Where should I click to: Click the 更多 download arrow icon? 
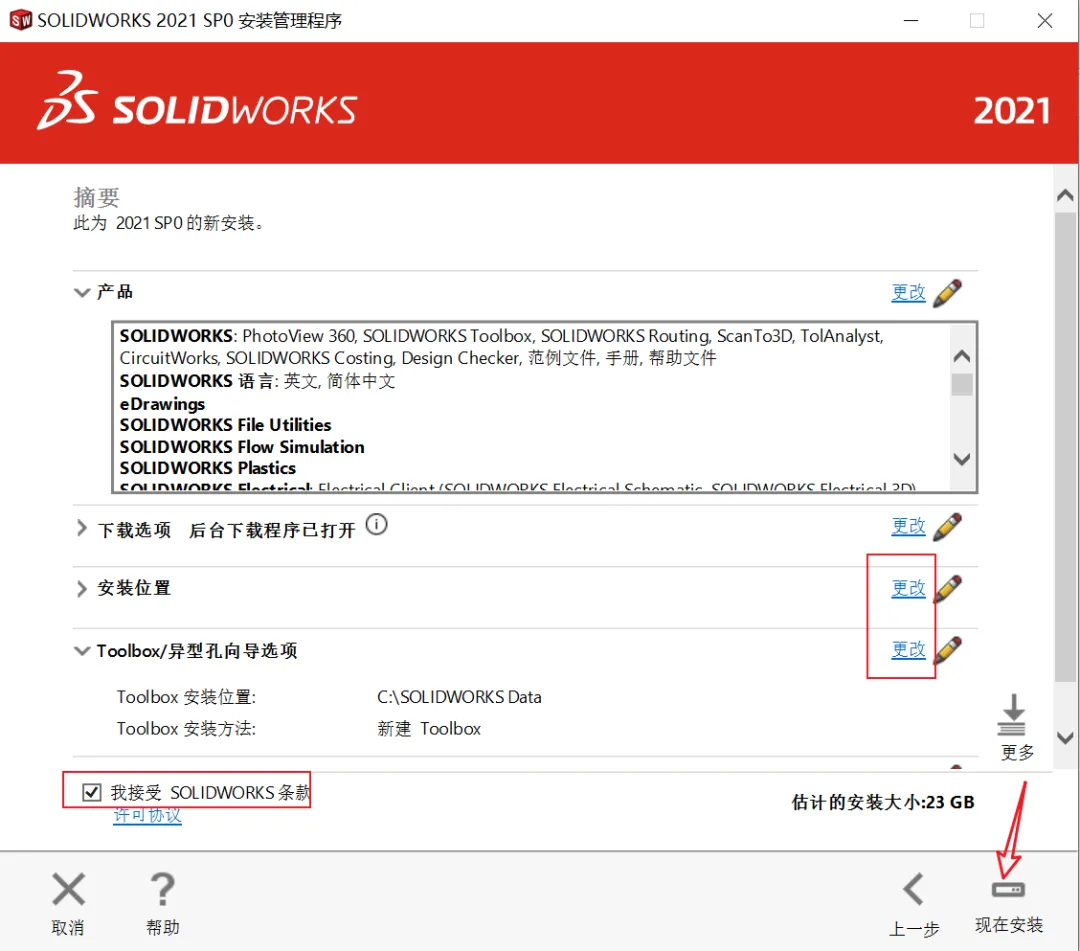[x=1012, y=715]
